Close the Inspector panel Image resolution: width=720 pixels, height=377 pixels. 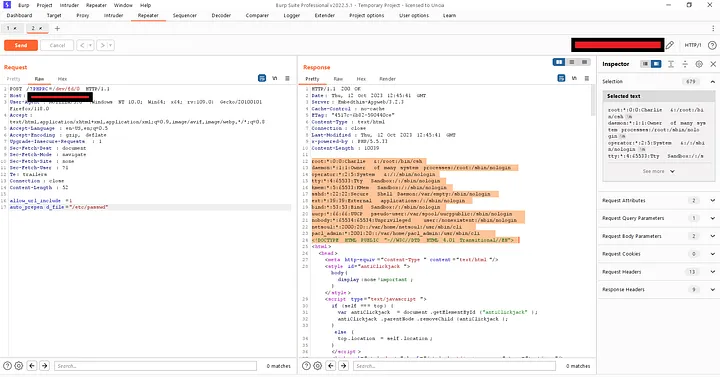tap(713, 64)
